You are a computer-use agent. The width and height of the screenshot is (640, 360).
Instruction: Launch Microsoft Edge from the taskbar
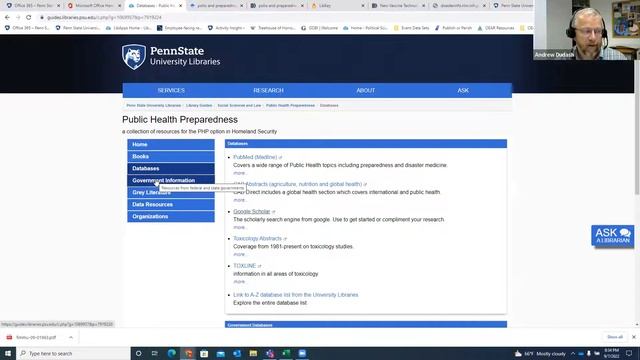pyautogui.click(x=171, y=353)
